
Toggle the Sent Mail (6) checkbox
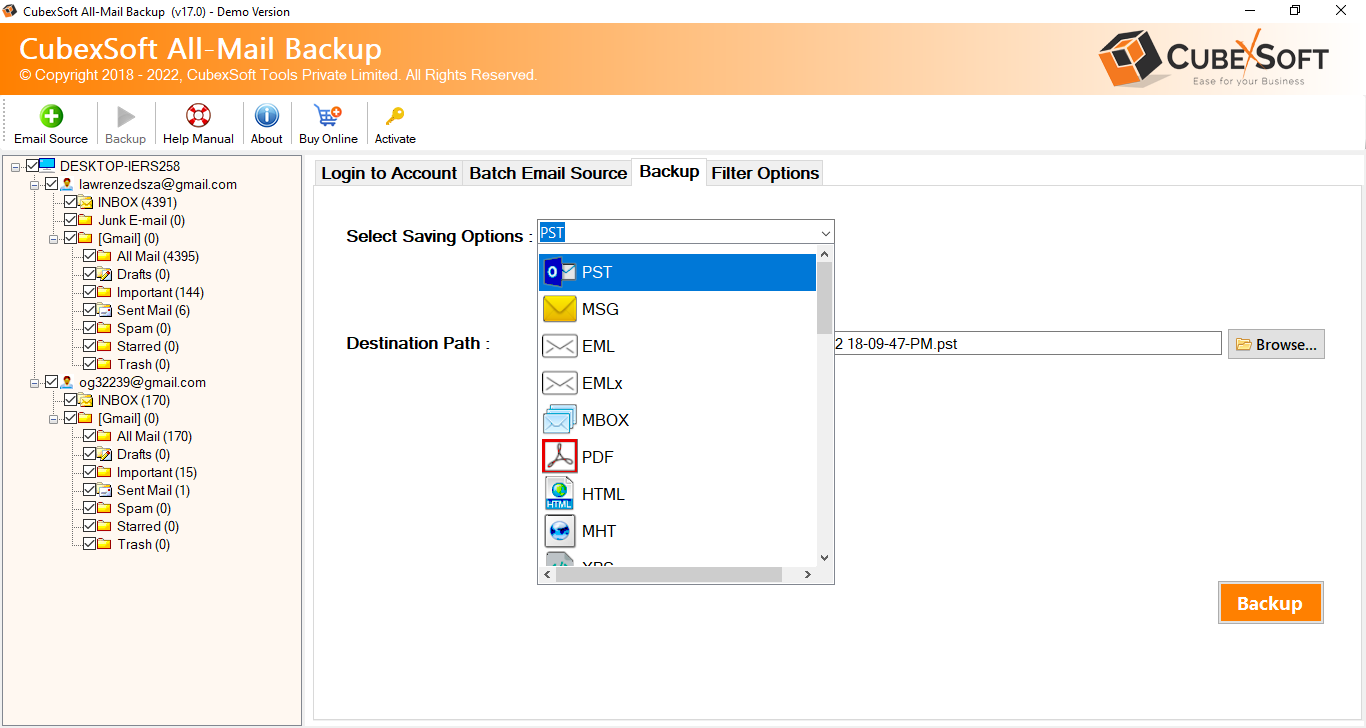click(x=89, y=310)
